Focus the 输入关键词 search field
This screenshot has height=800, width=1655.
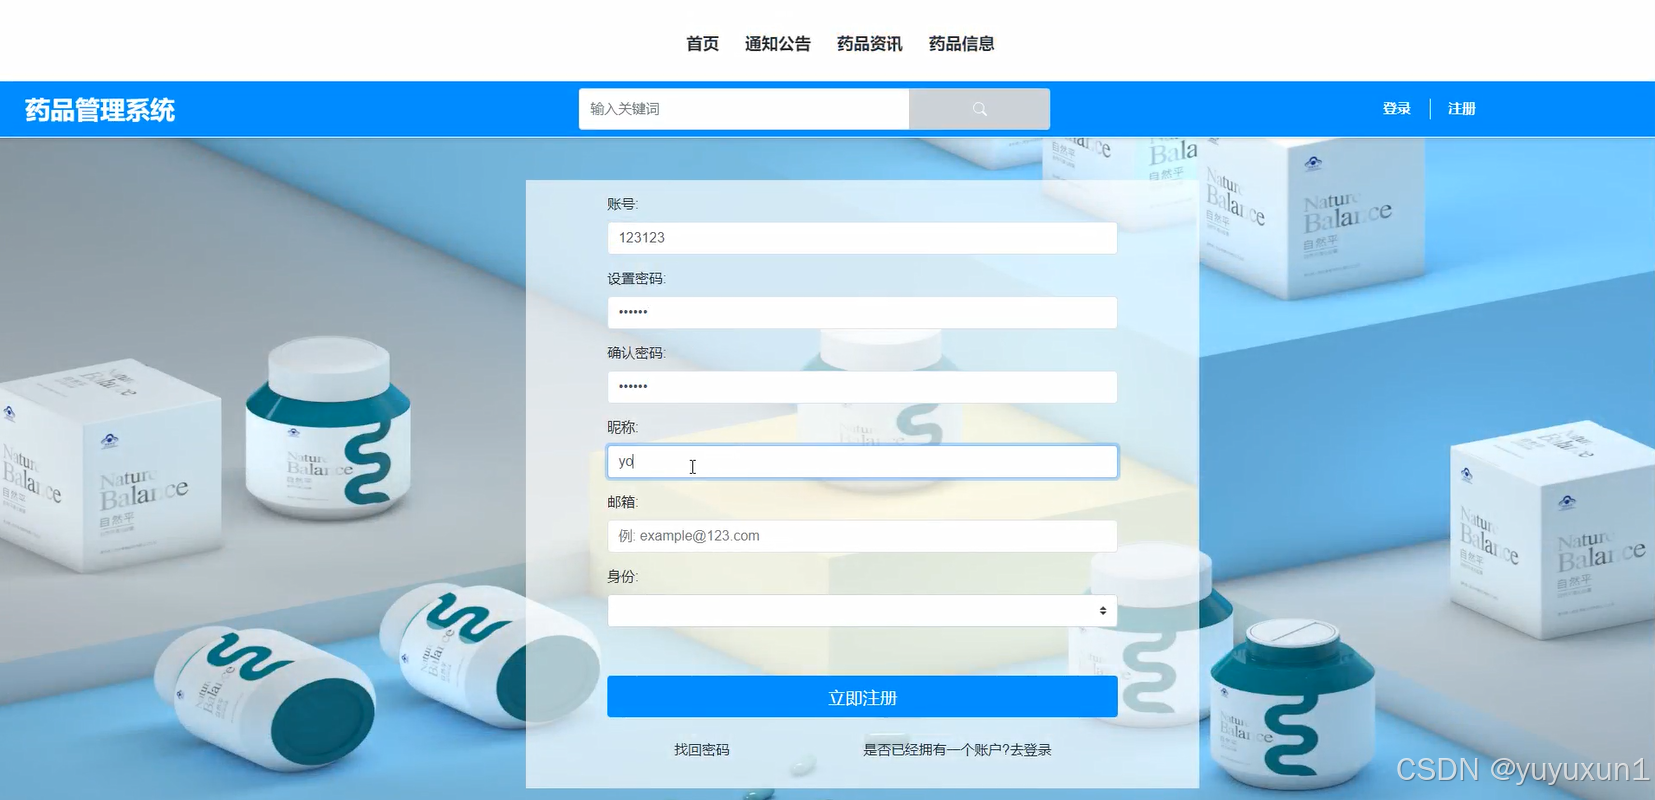click(744, 109)
